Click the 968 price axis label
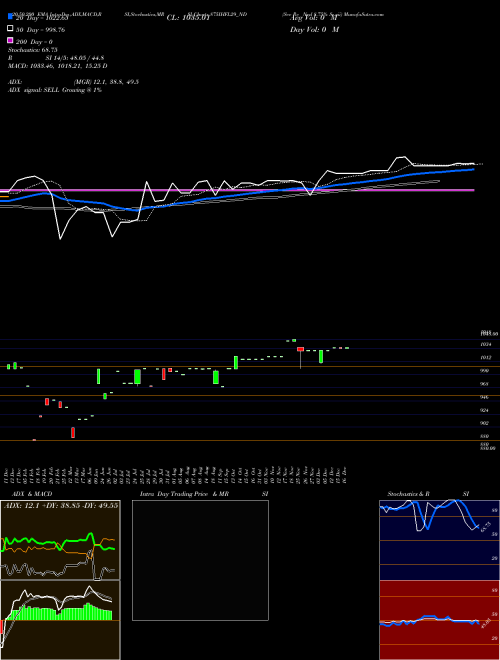The width and height of the screenshot is (500, 660). [485, 384]
